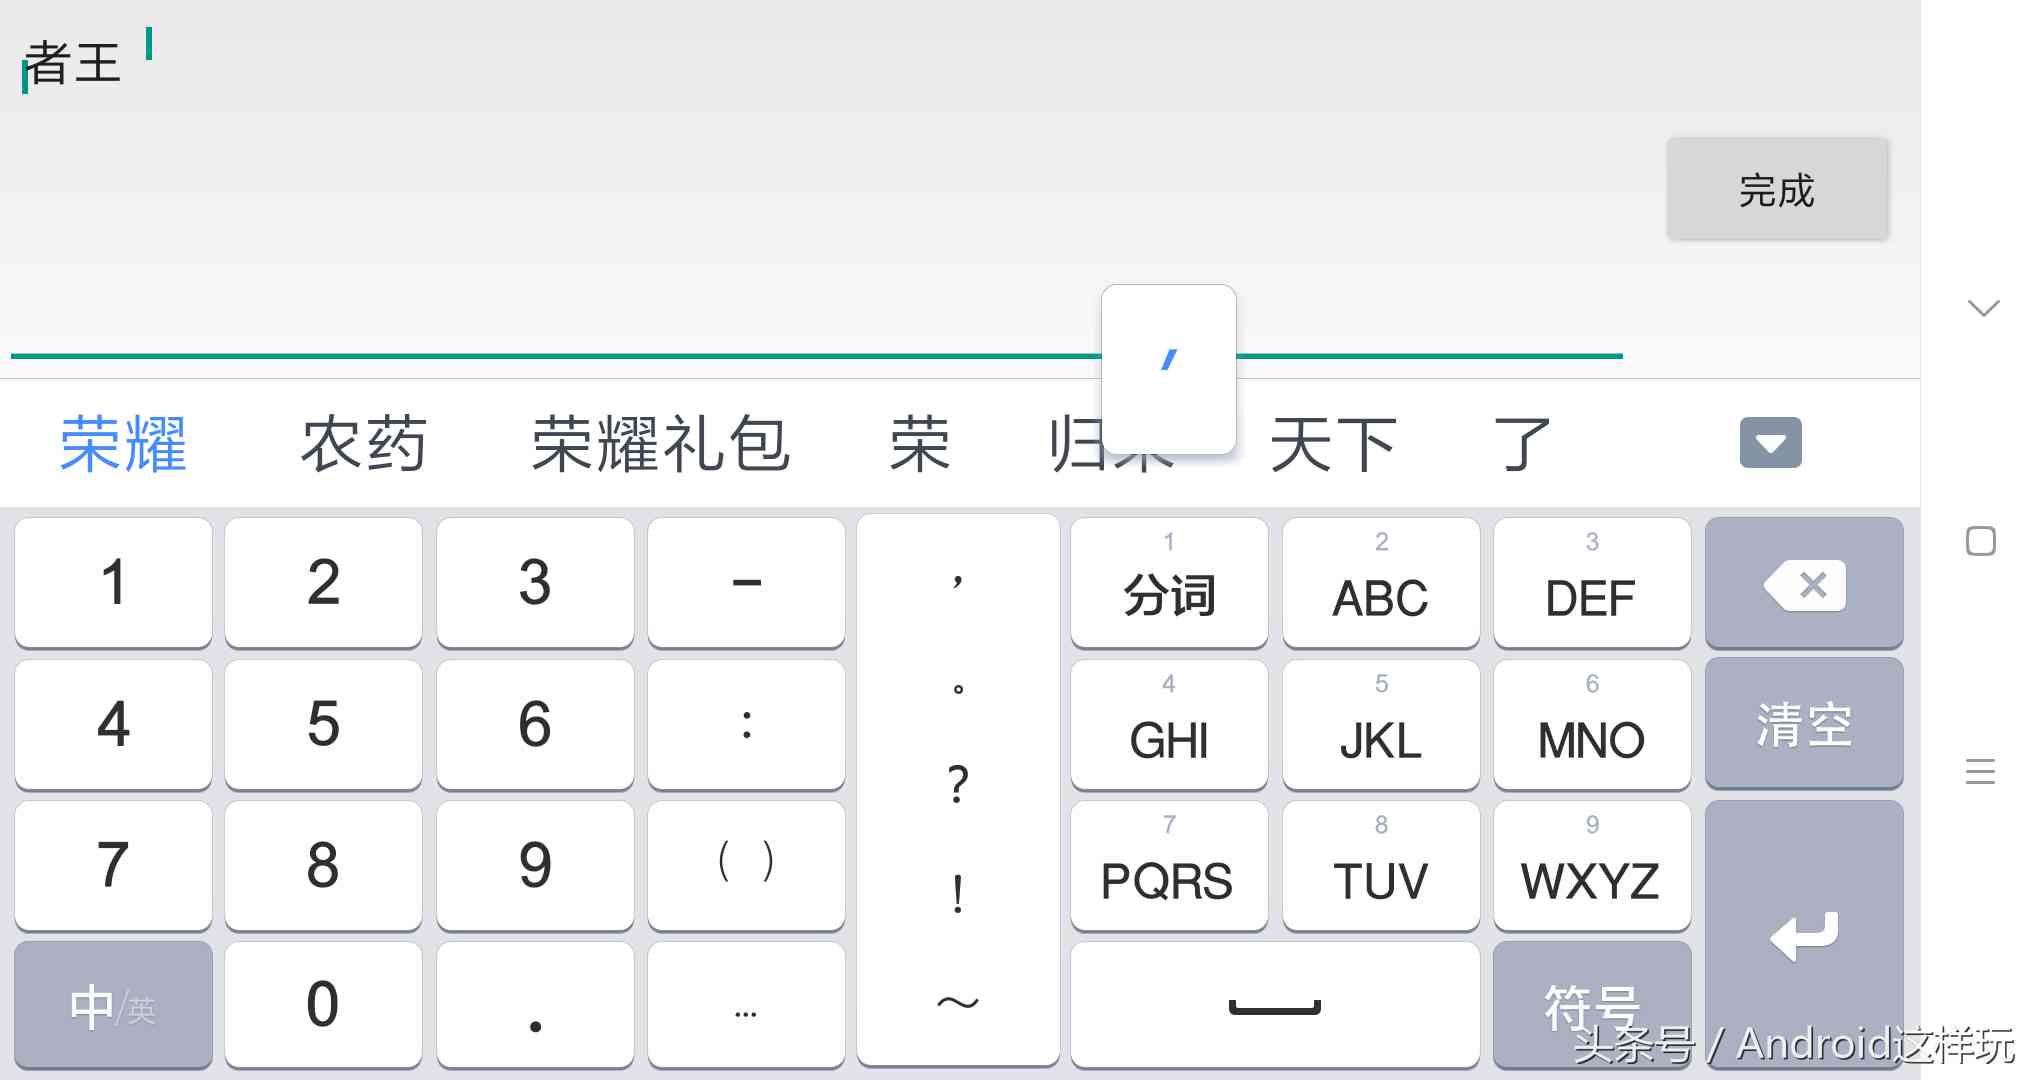Tap number key 5 on the left number pad

point(323,724)
